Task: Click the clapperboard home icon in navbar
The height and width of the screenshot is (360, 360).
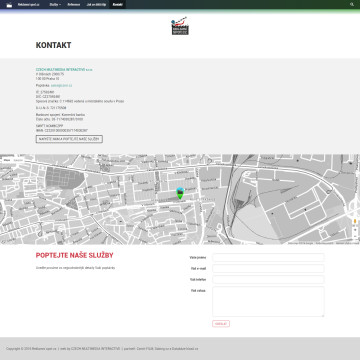Action: (x=9, y=5)
